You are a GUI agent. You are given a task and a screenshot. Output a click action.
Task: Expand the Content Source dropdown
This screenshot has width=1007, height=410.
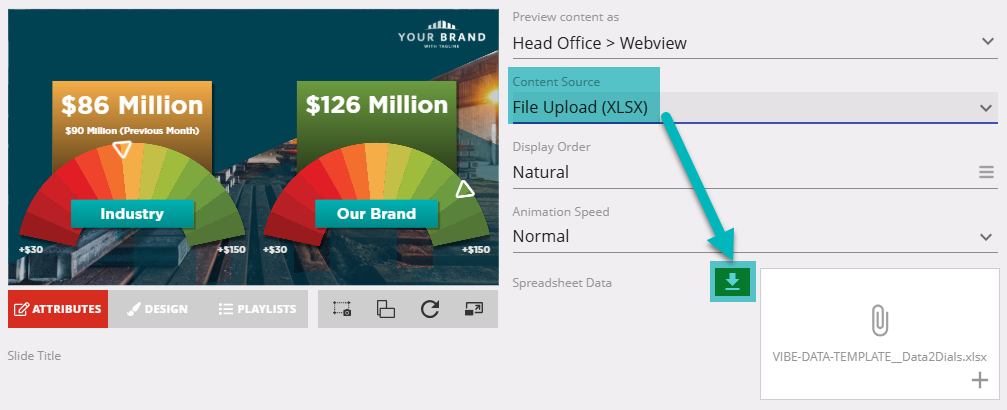(x=986, y=107)
